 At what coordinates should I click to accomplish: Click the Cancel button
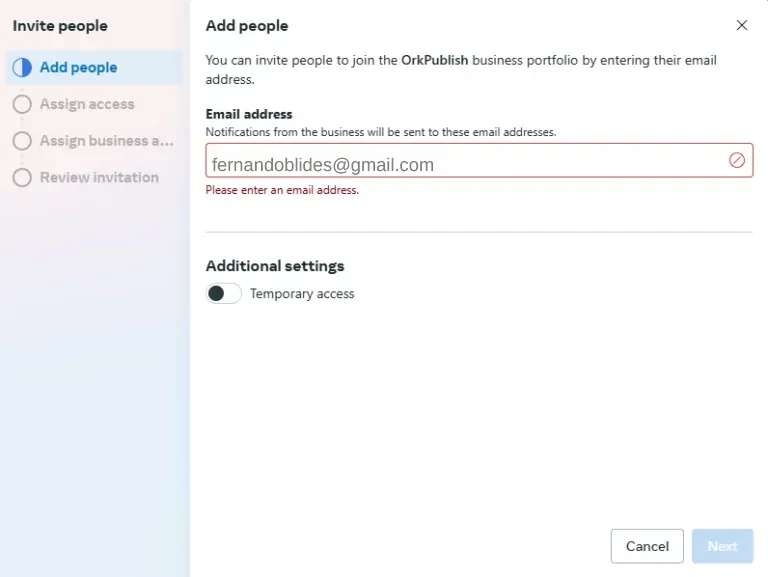click(x=647, y=546)
